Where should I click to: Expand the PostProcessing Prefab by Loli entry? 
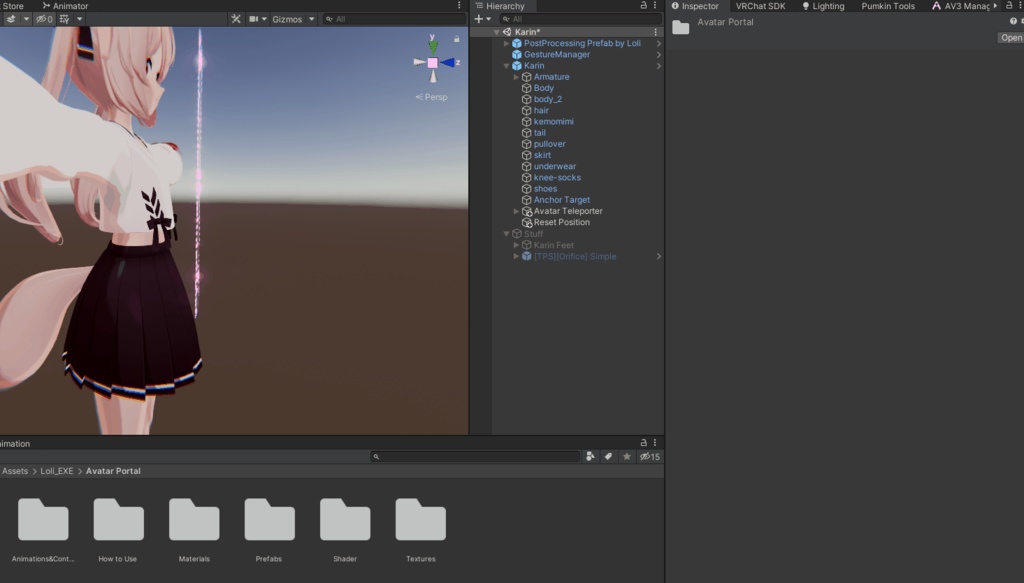(x=507, y=43)
